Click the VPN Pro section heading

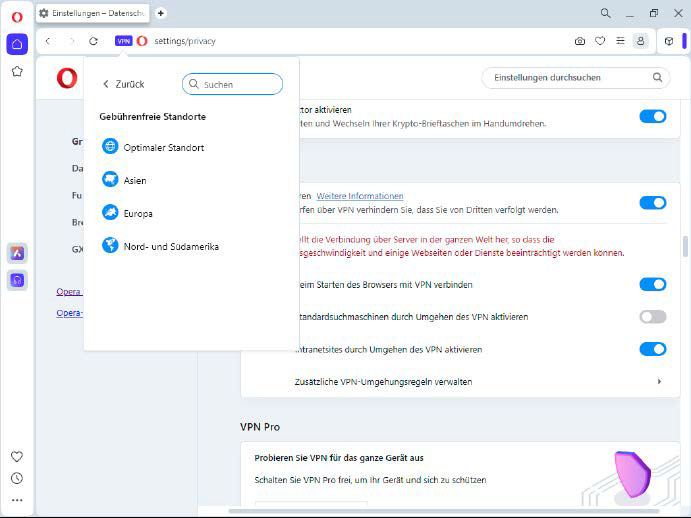coord(260,427)
